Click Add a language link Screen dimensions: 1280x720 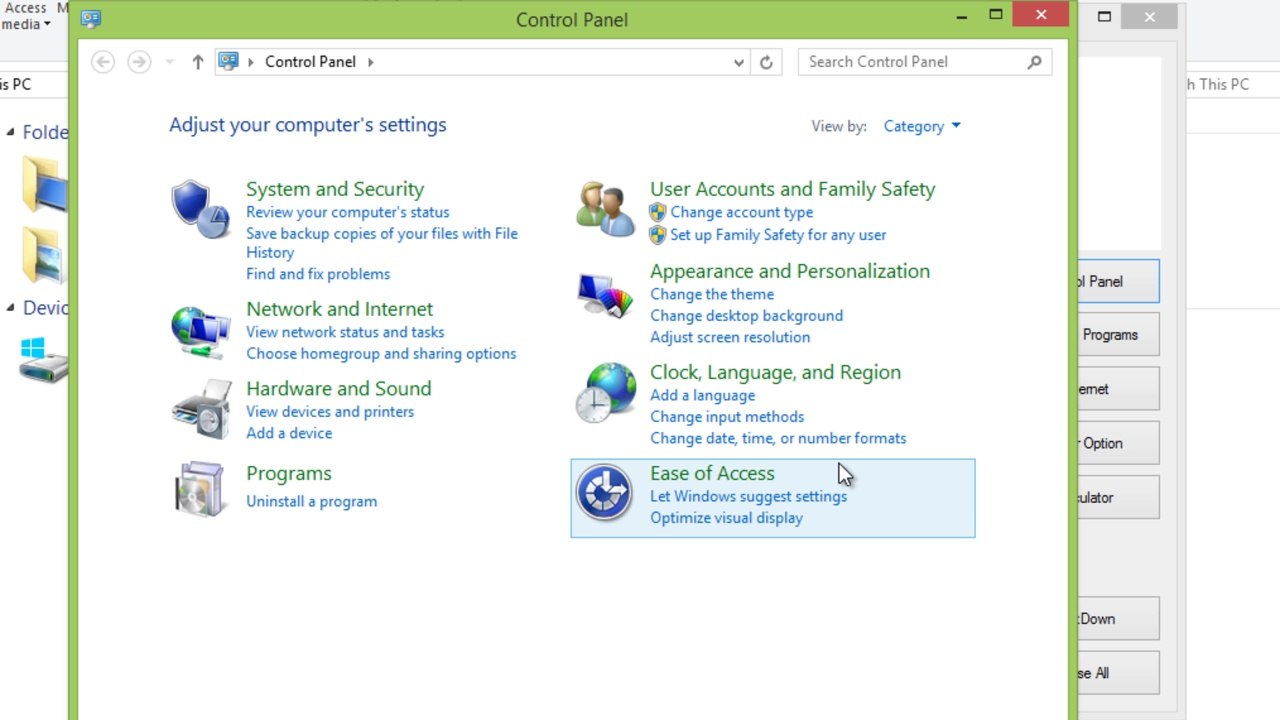coord(703,395)
